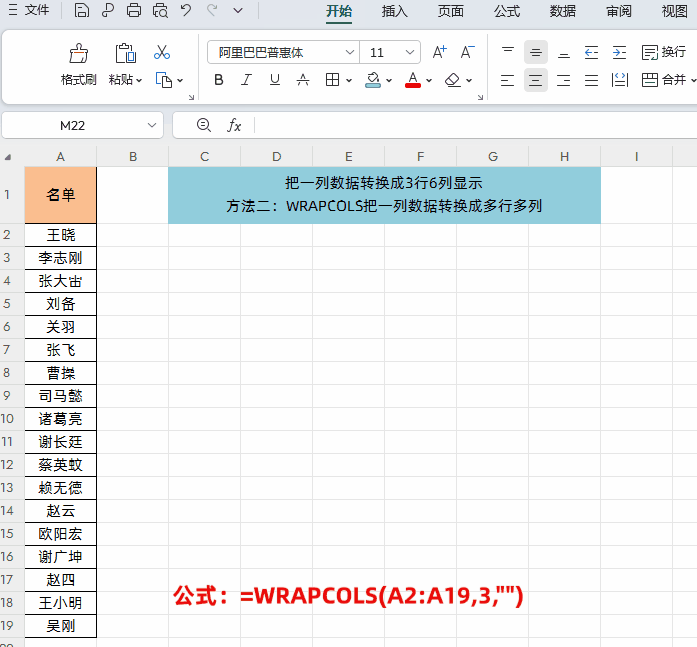Open the 公式 (Formulas) tab
Viewport: 697px width, 647px height.
tap(507, 11)
